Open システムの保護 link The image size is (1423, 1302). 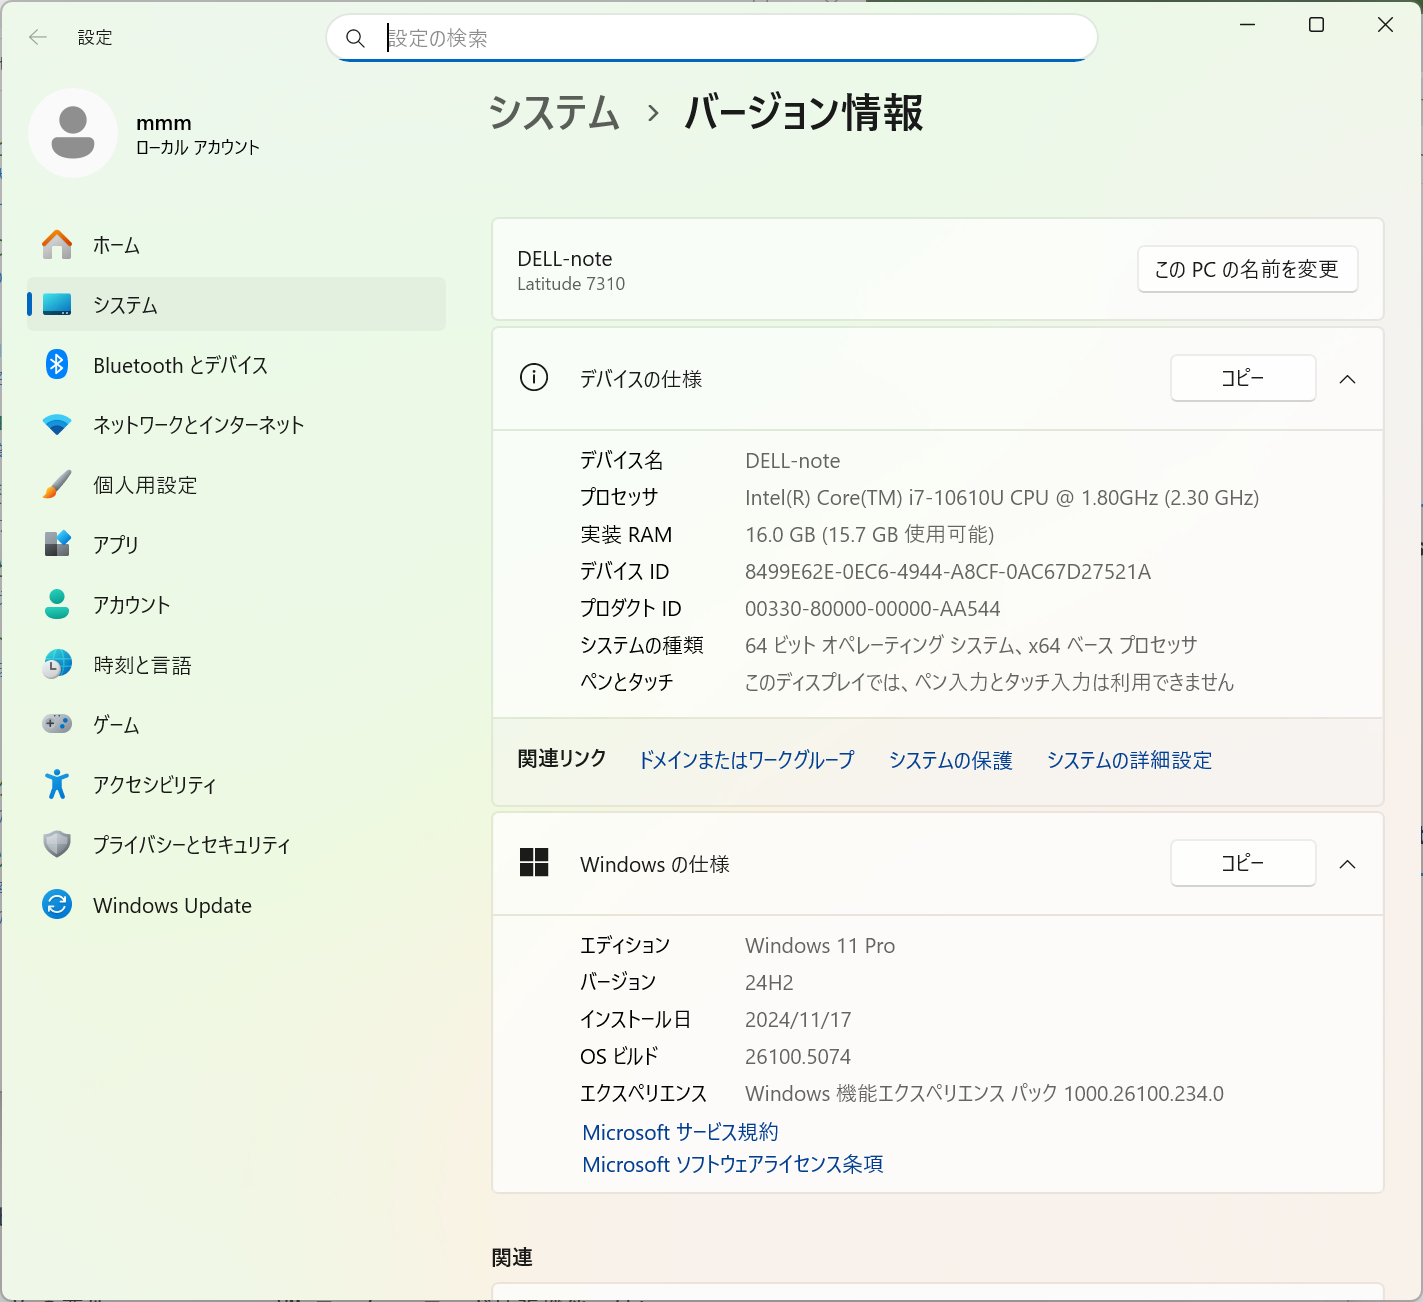[951, 760]
